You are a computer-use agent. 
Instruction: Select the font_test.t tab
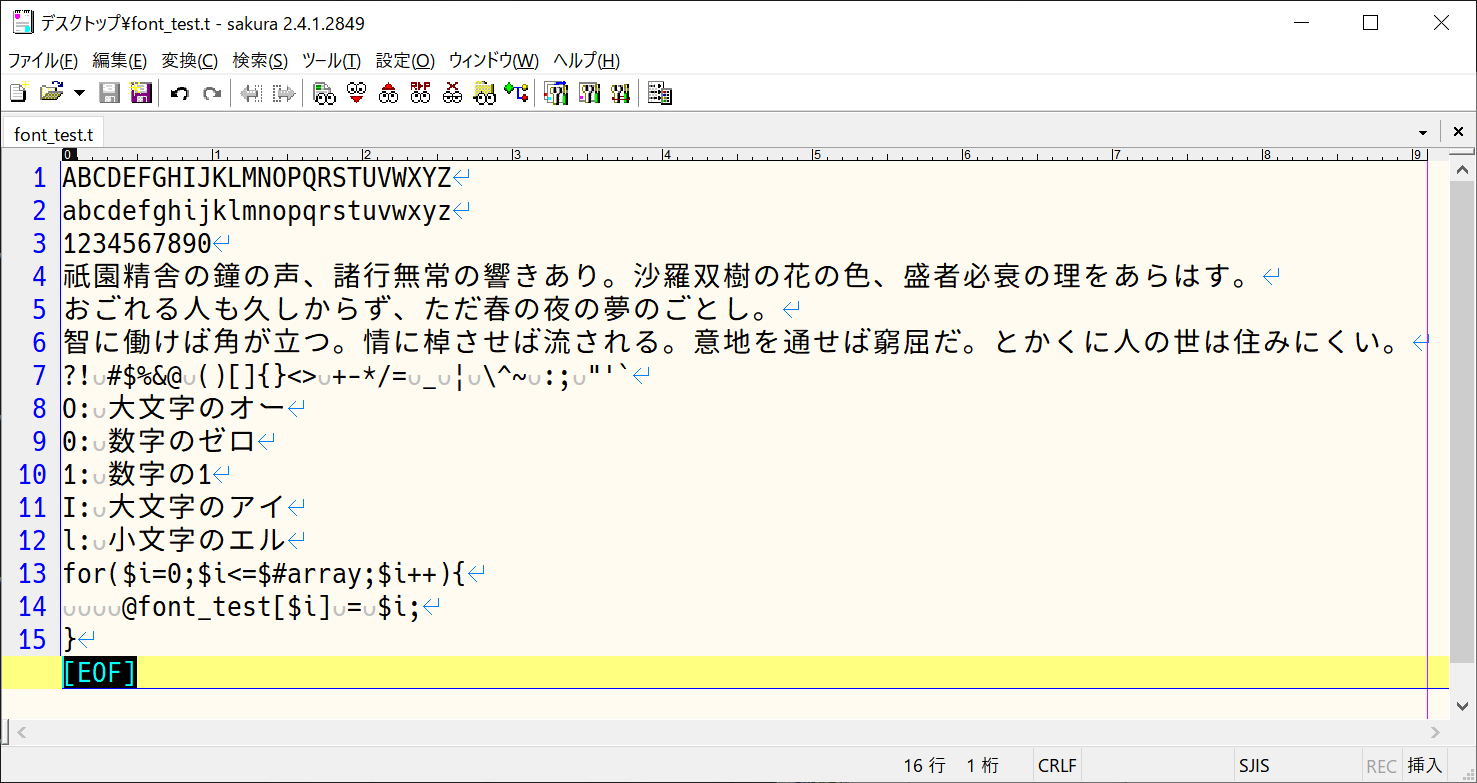pos(53,133)
